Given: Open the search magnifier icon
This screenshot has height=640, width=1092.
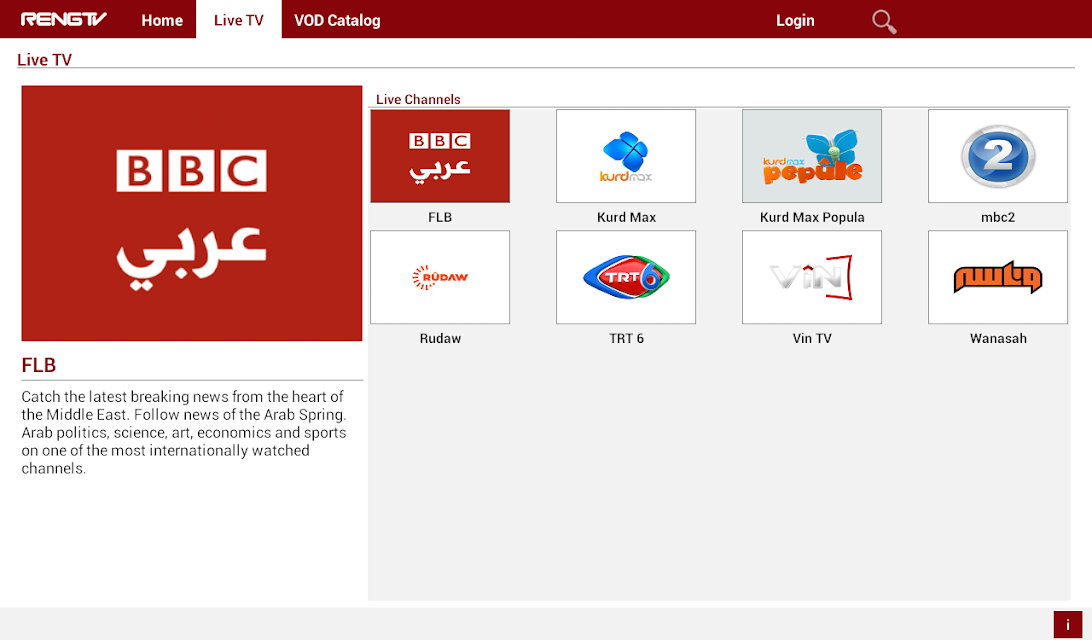Looking at the screenshot, I should 884,22.
